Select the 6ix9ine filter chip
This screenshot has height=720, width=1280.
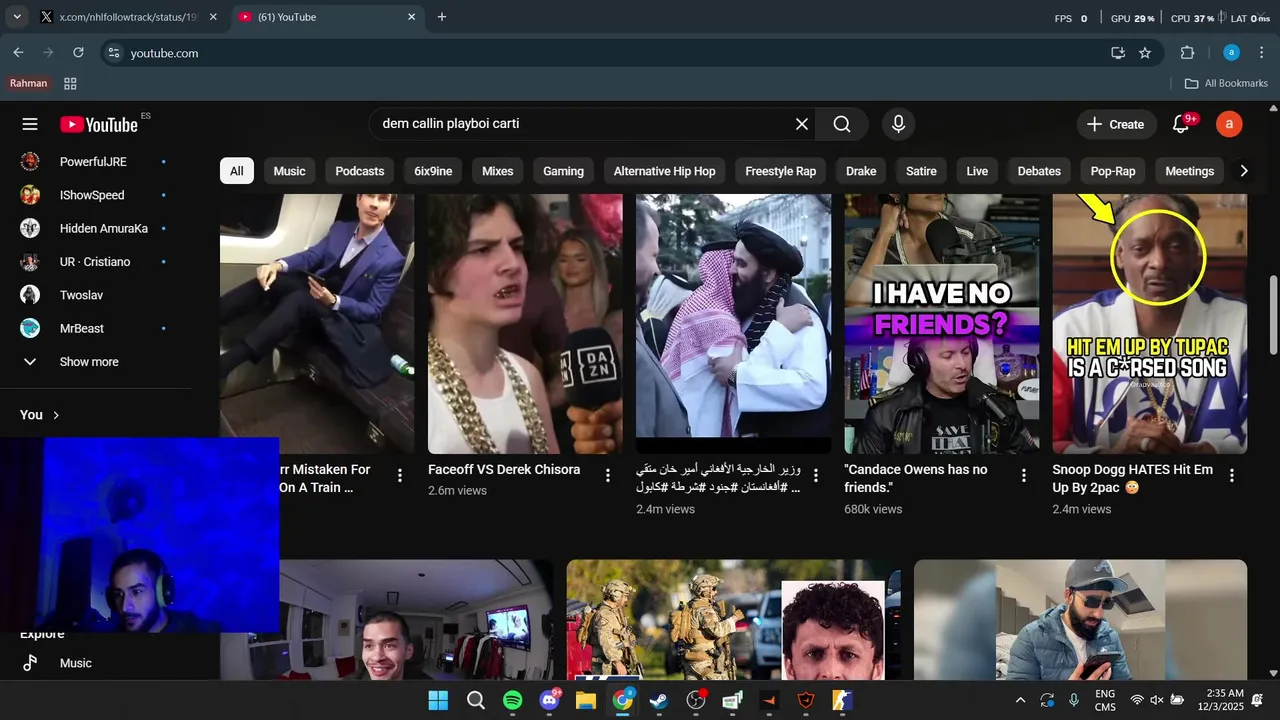433,171
